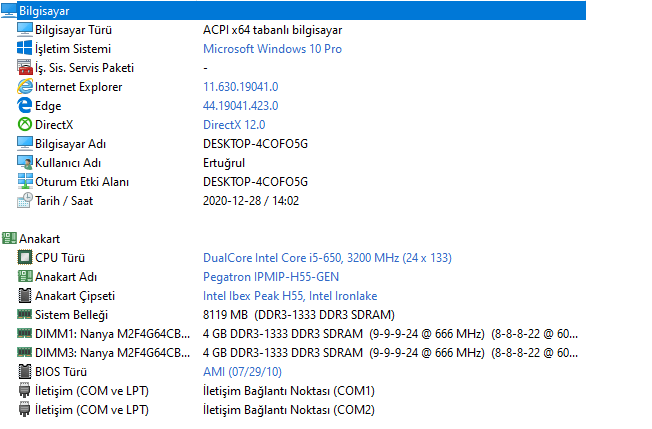652x429 pixels.
Task: Click the ACPI x64 tabanlı bilgisayar value
Action: (272, 30)
